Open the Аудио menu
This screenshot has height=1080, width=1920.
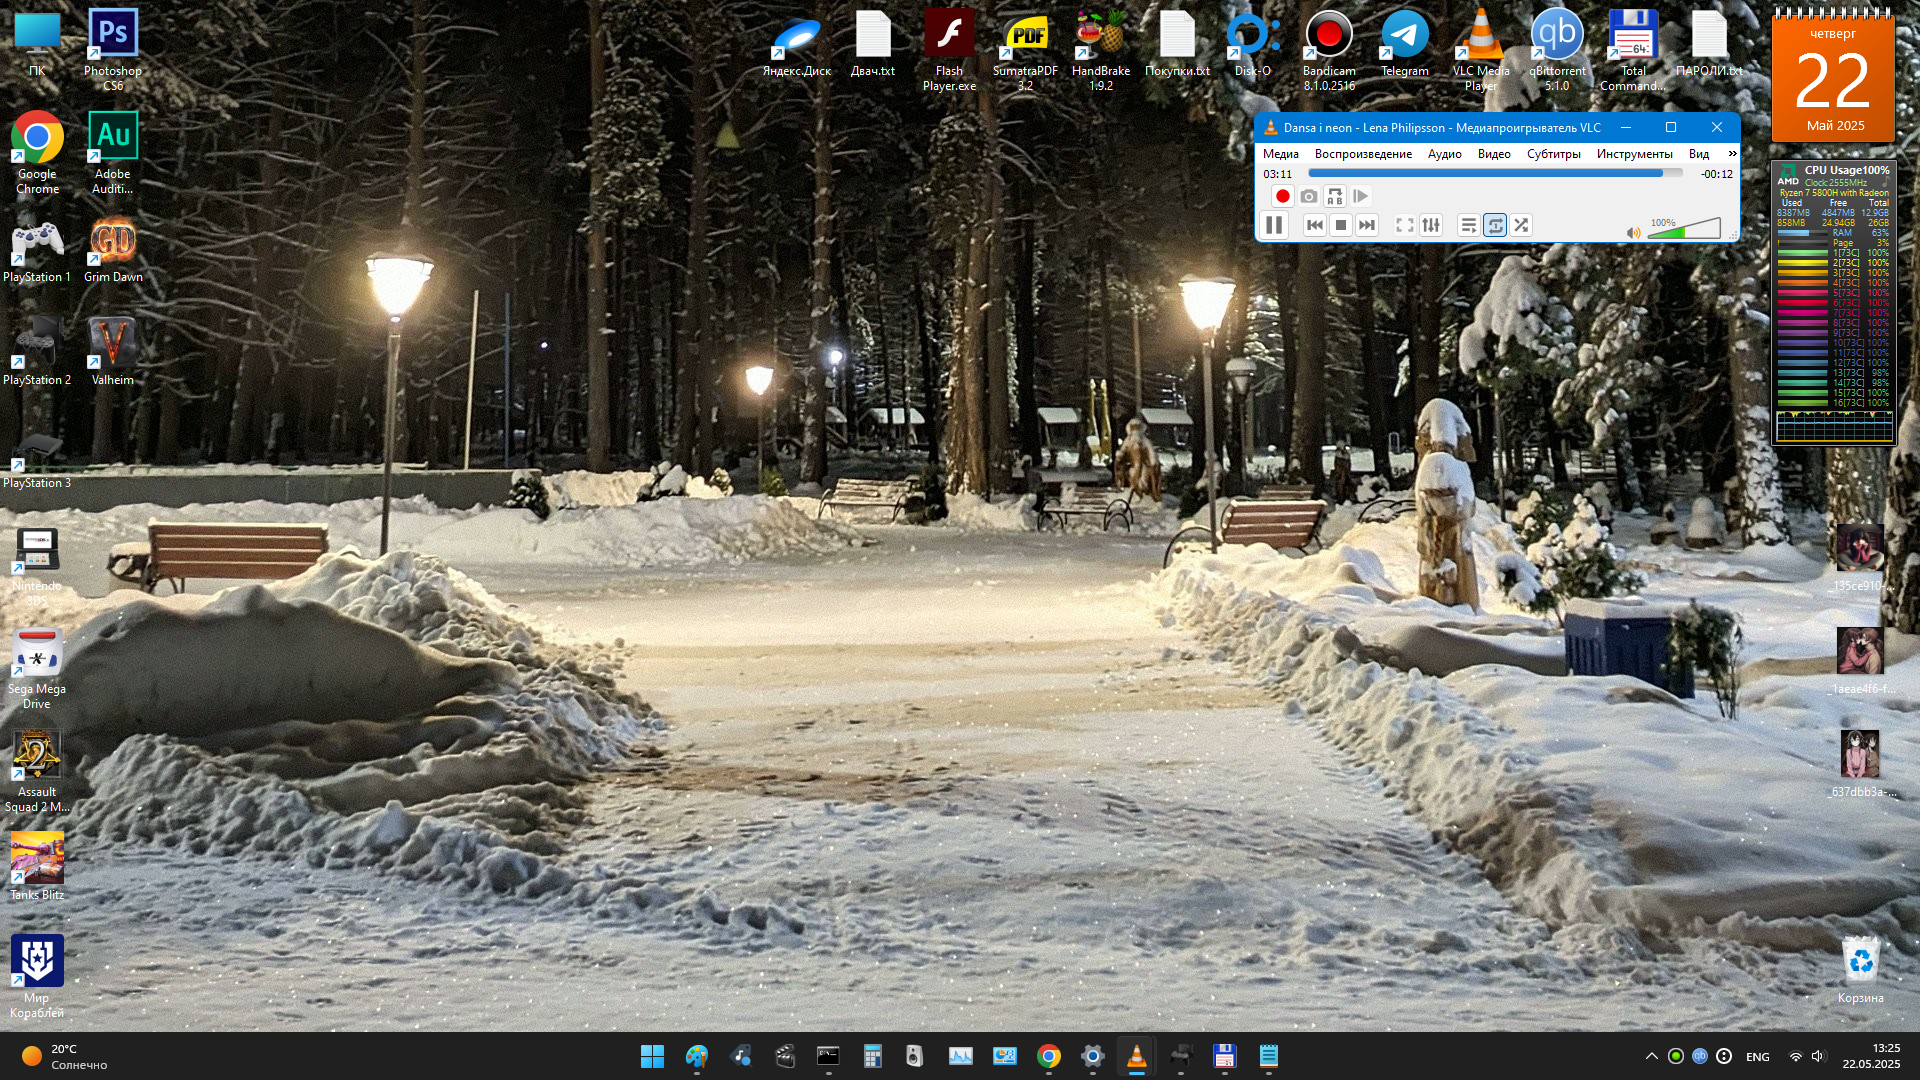(1444, 154)
